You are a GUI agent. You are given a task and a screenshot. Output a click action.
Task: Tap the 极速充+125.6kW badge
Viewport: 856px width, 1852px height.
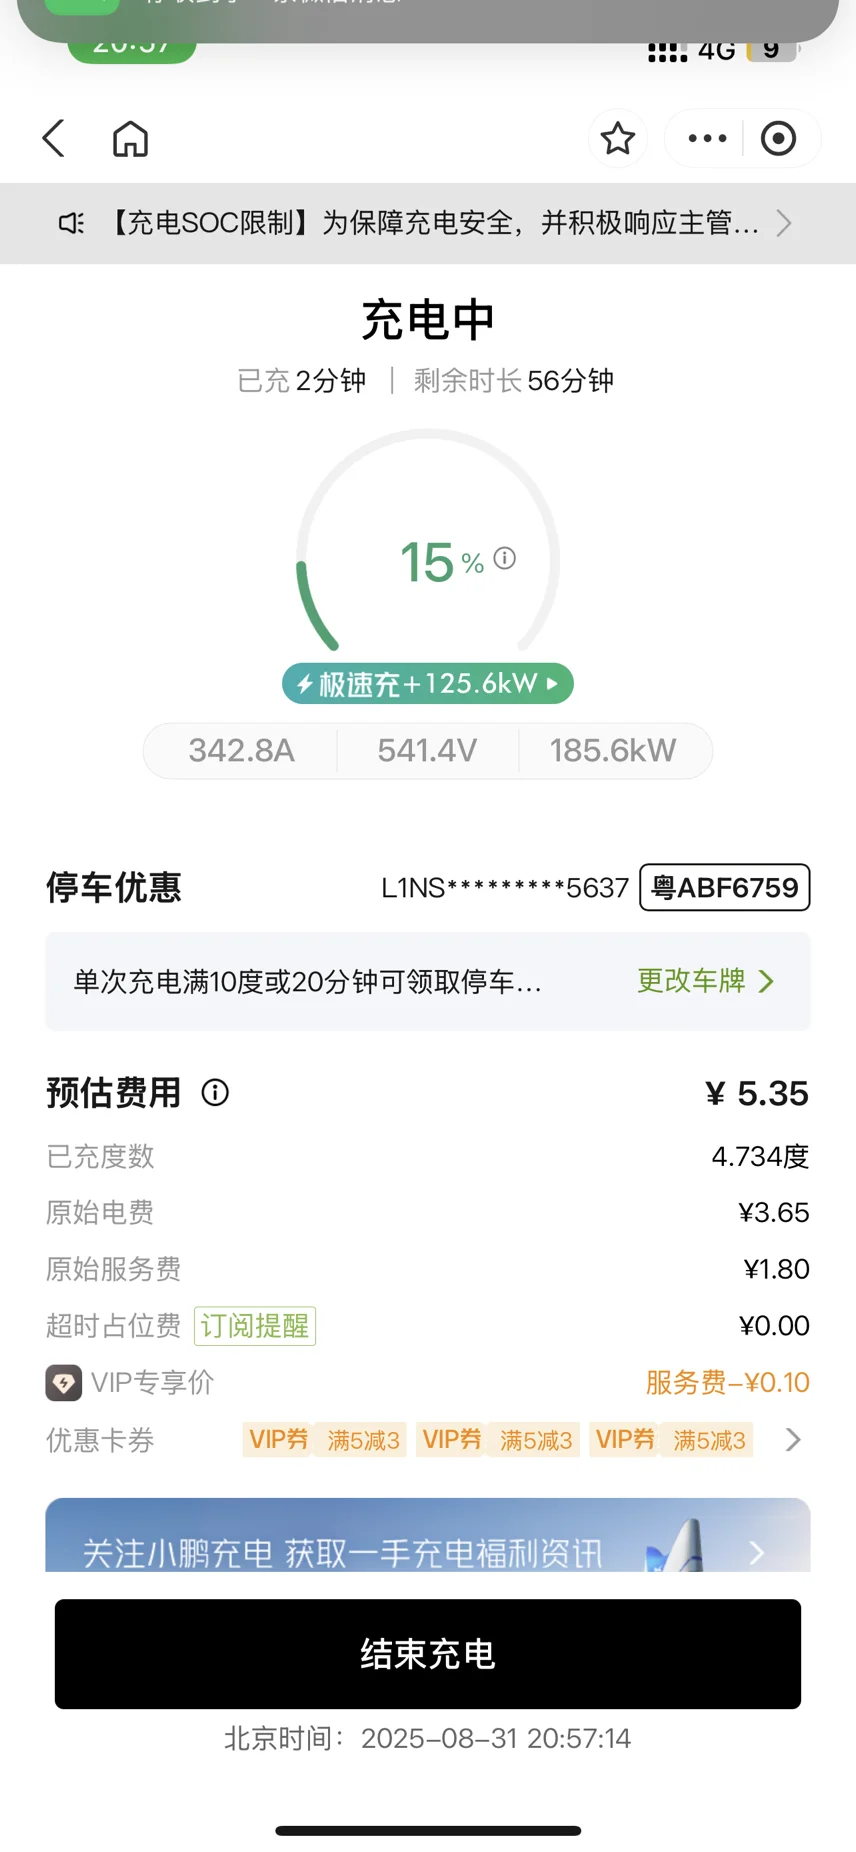point(428,683)
